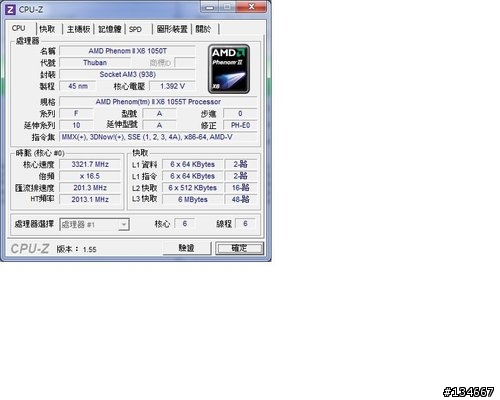
Task: Click the L1 指令 value 6 x 64 KBytes
Action: point(192,176)
